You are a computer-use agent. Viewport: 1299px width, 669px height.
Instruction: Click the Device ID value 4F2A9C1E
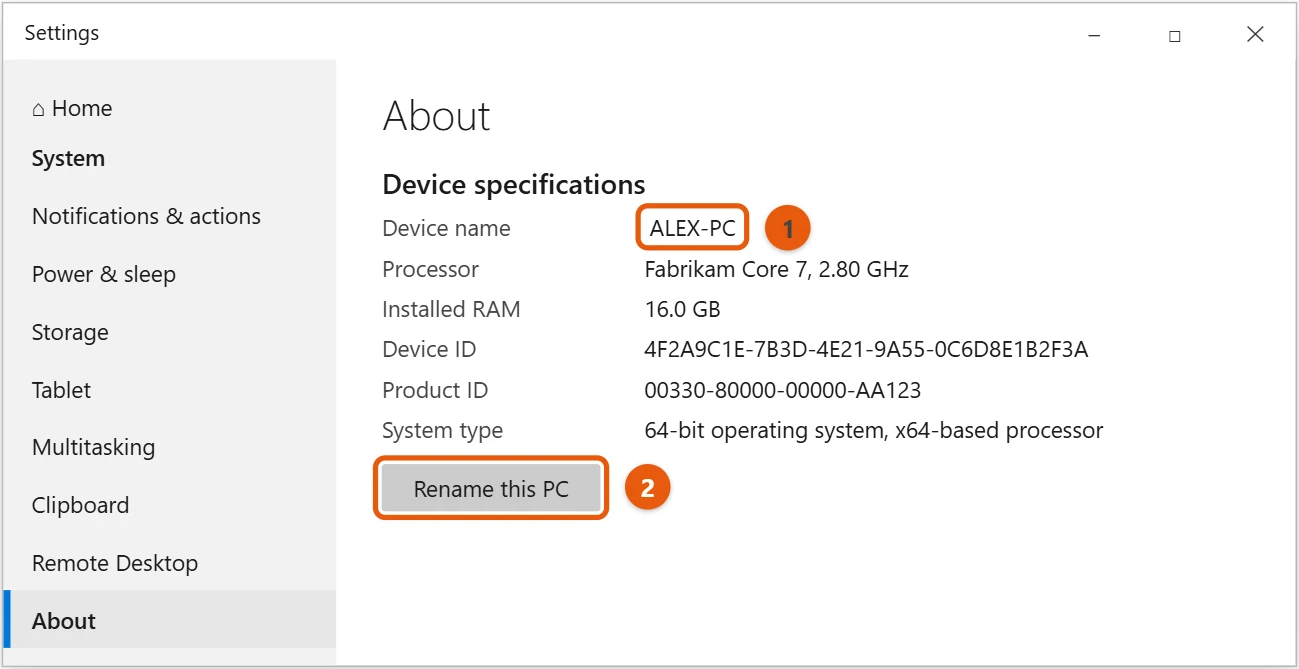[x=866, y=349]
